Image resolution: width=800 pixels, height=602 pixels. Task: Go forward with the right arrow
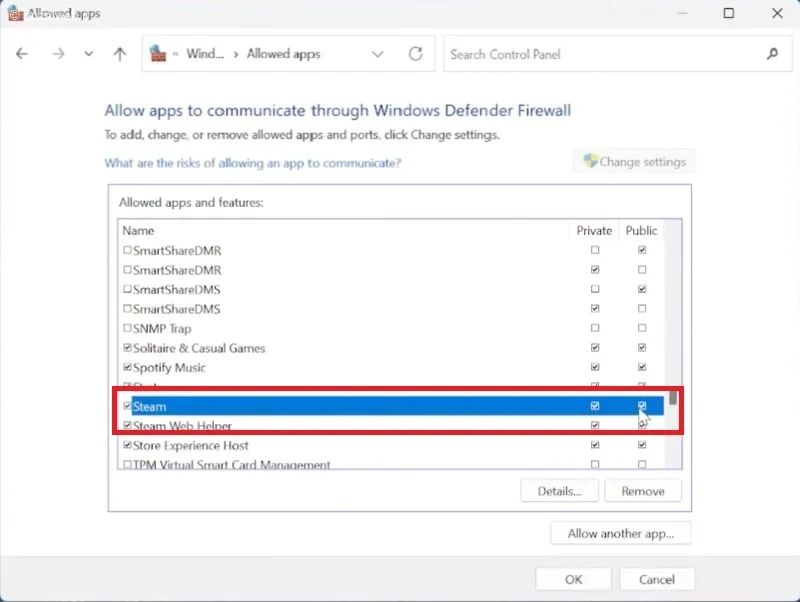tap(58, 54)
